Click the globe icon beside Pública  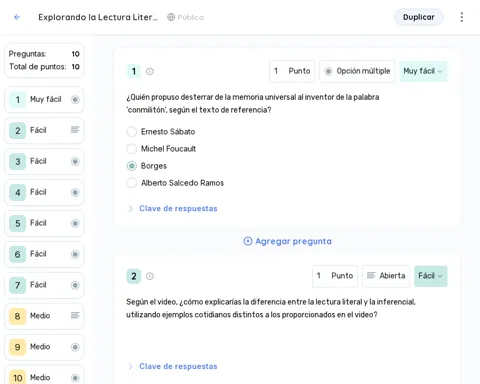pos(171,17)
